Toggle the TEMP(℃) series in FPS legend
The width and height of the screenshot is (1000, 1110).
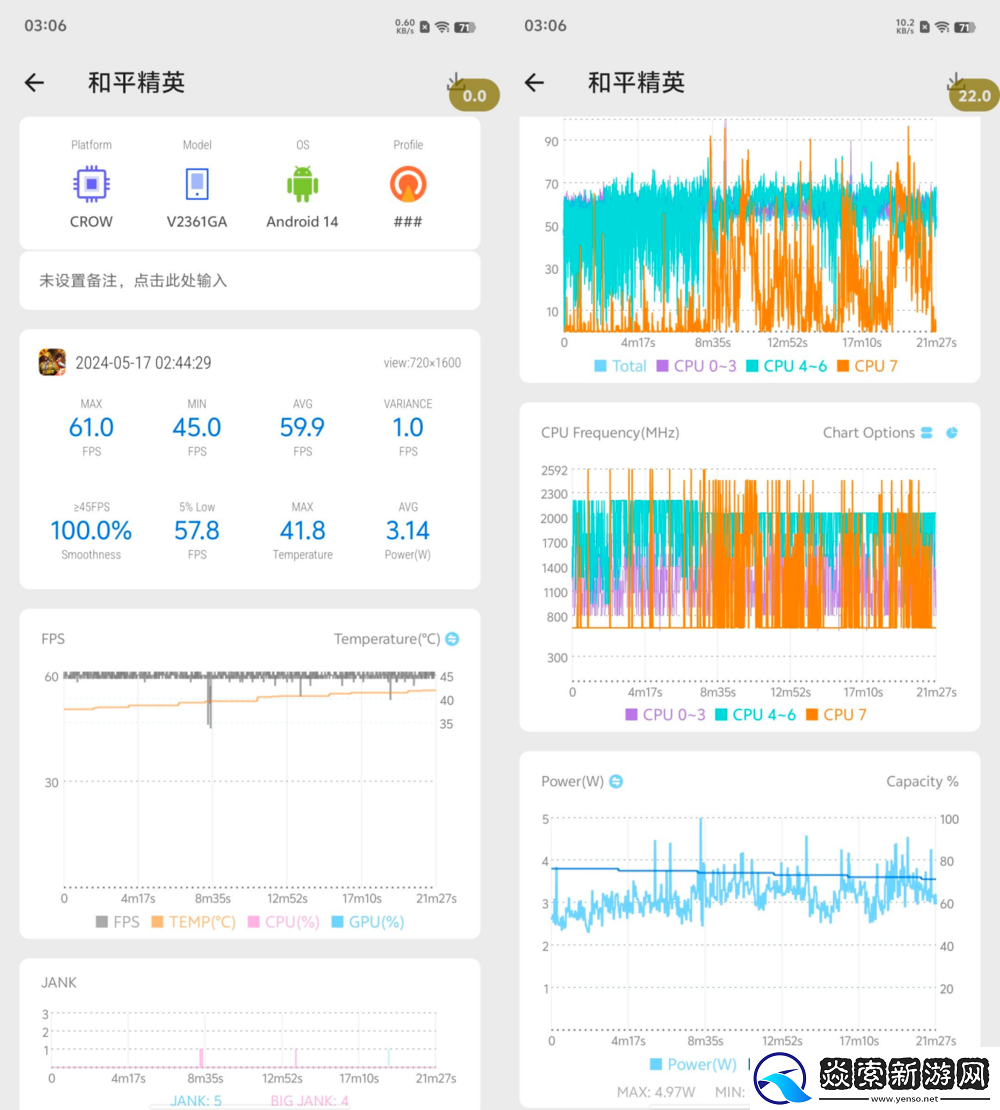pyautogui.click(x=193, y=922)
